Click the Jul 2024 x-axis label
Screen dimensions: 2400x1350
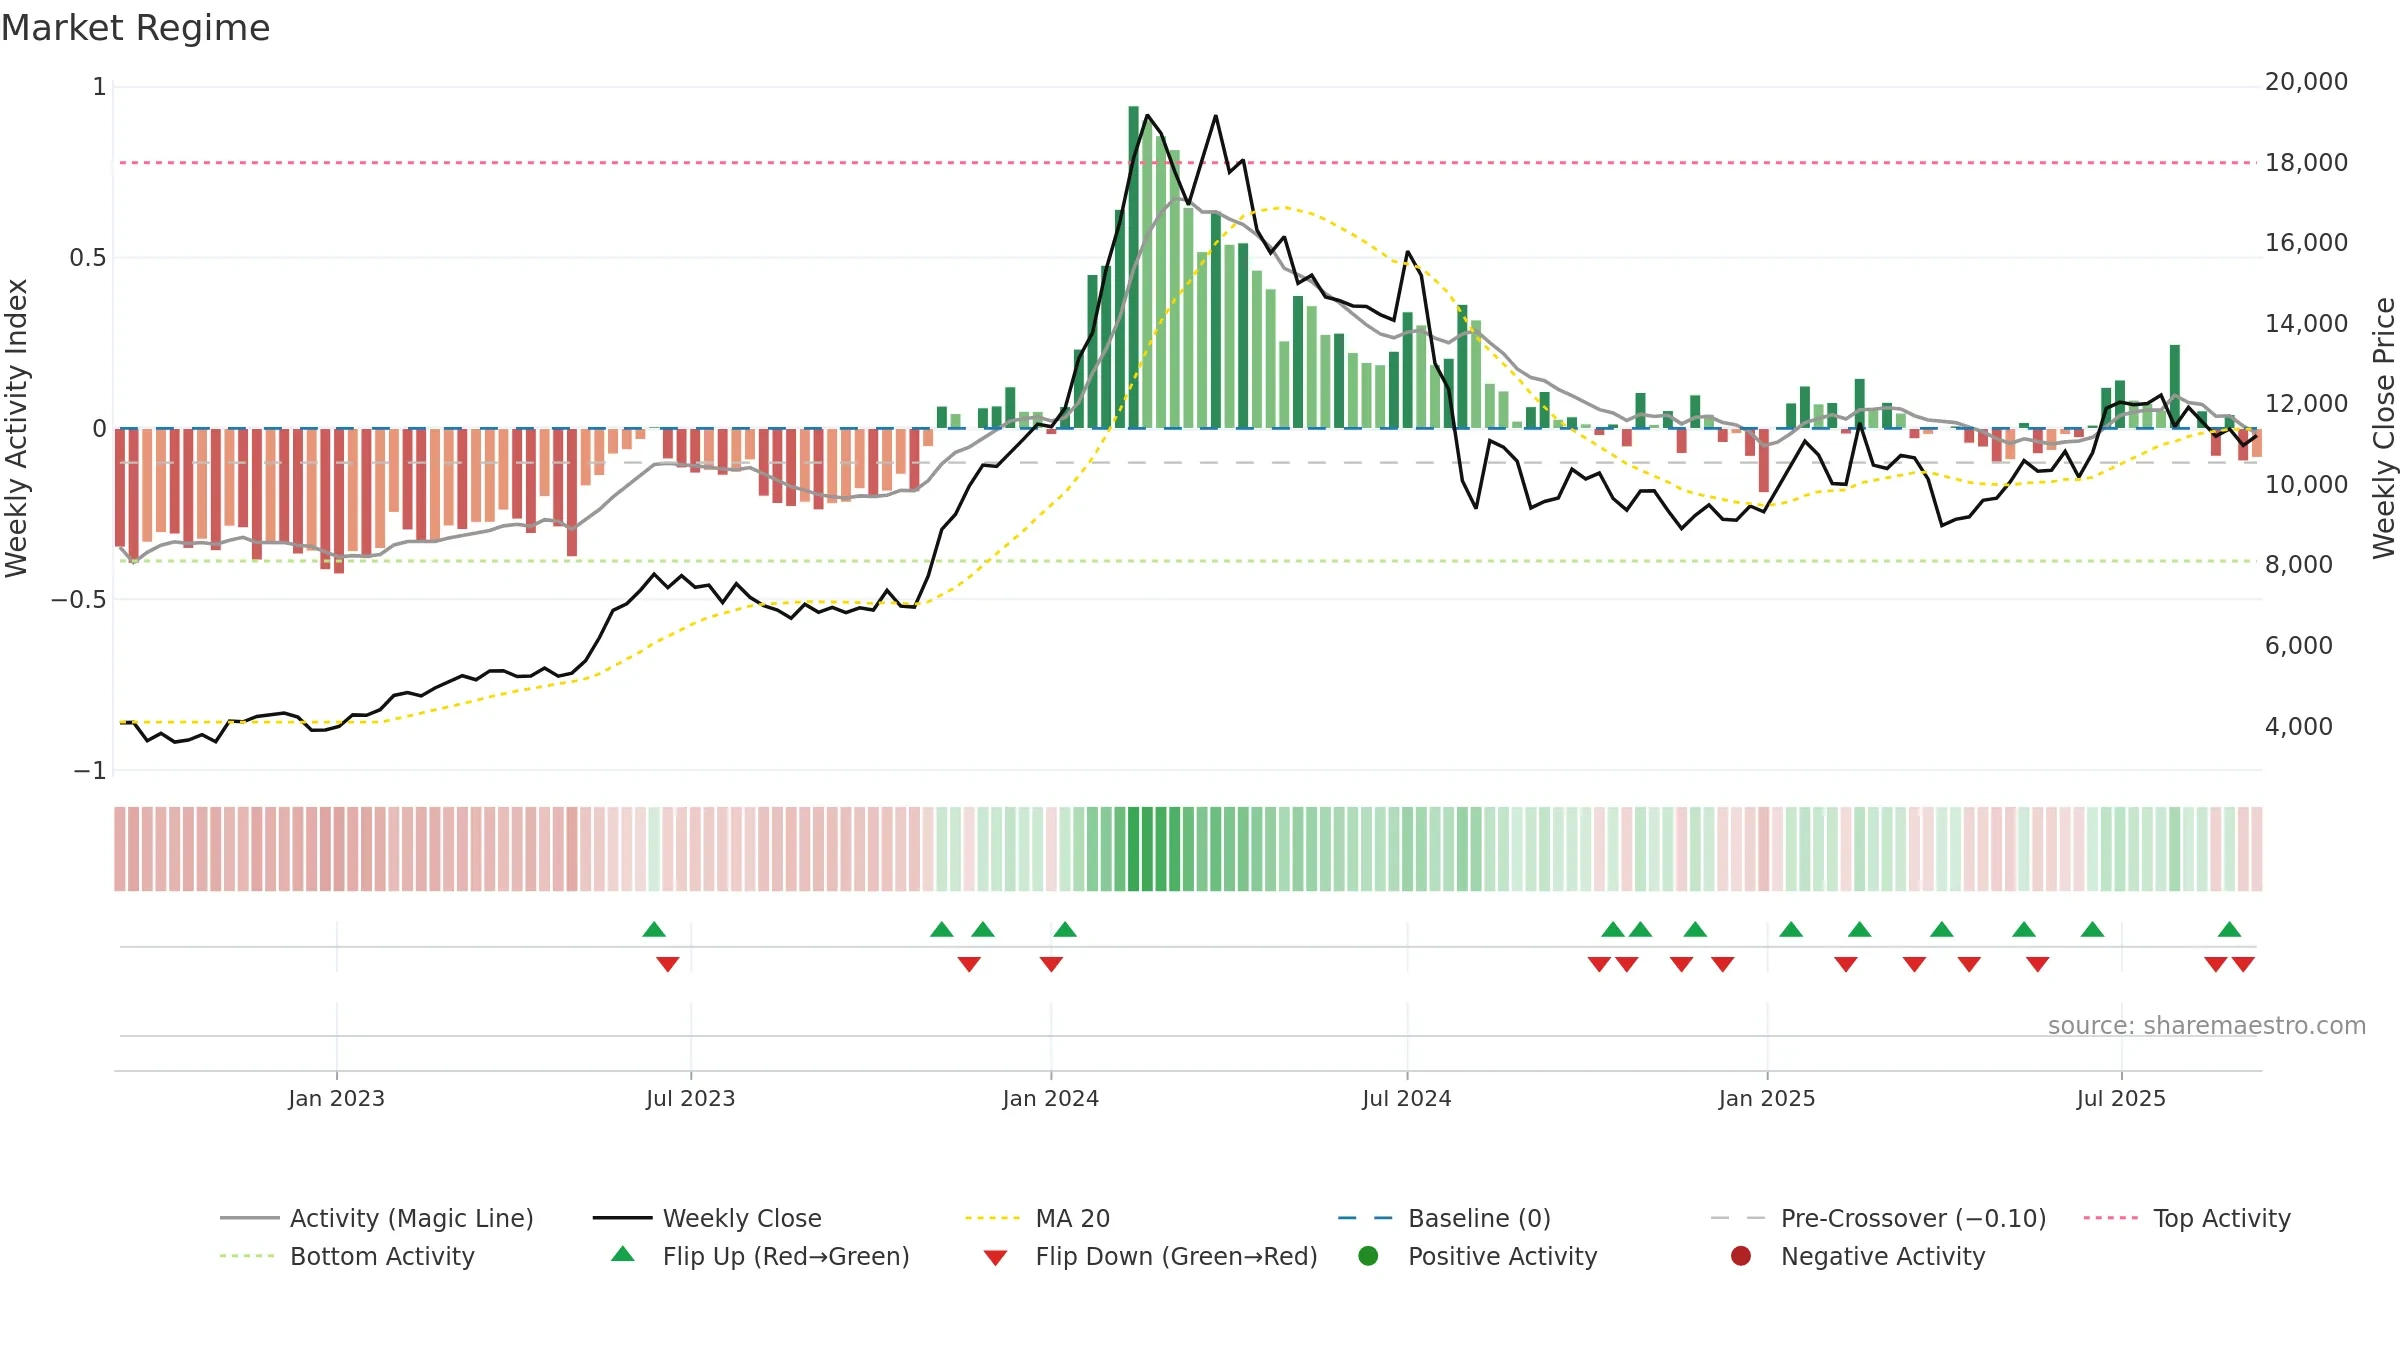pos(1407,1098)
